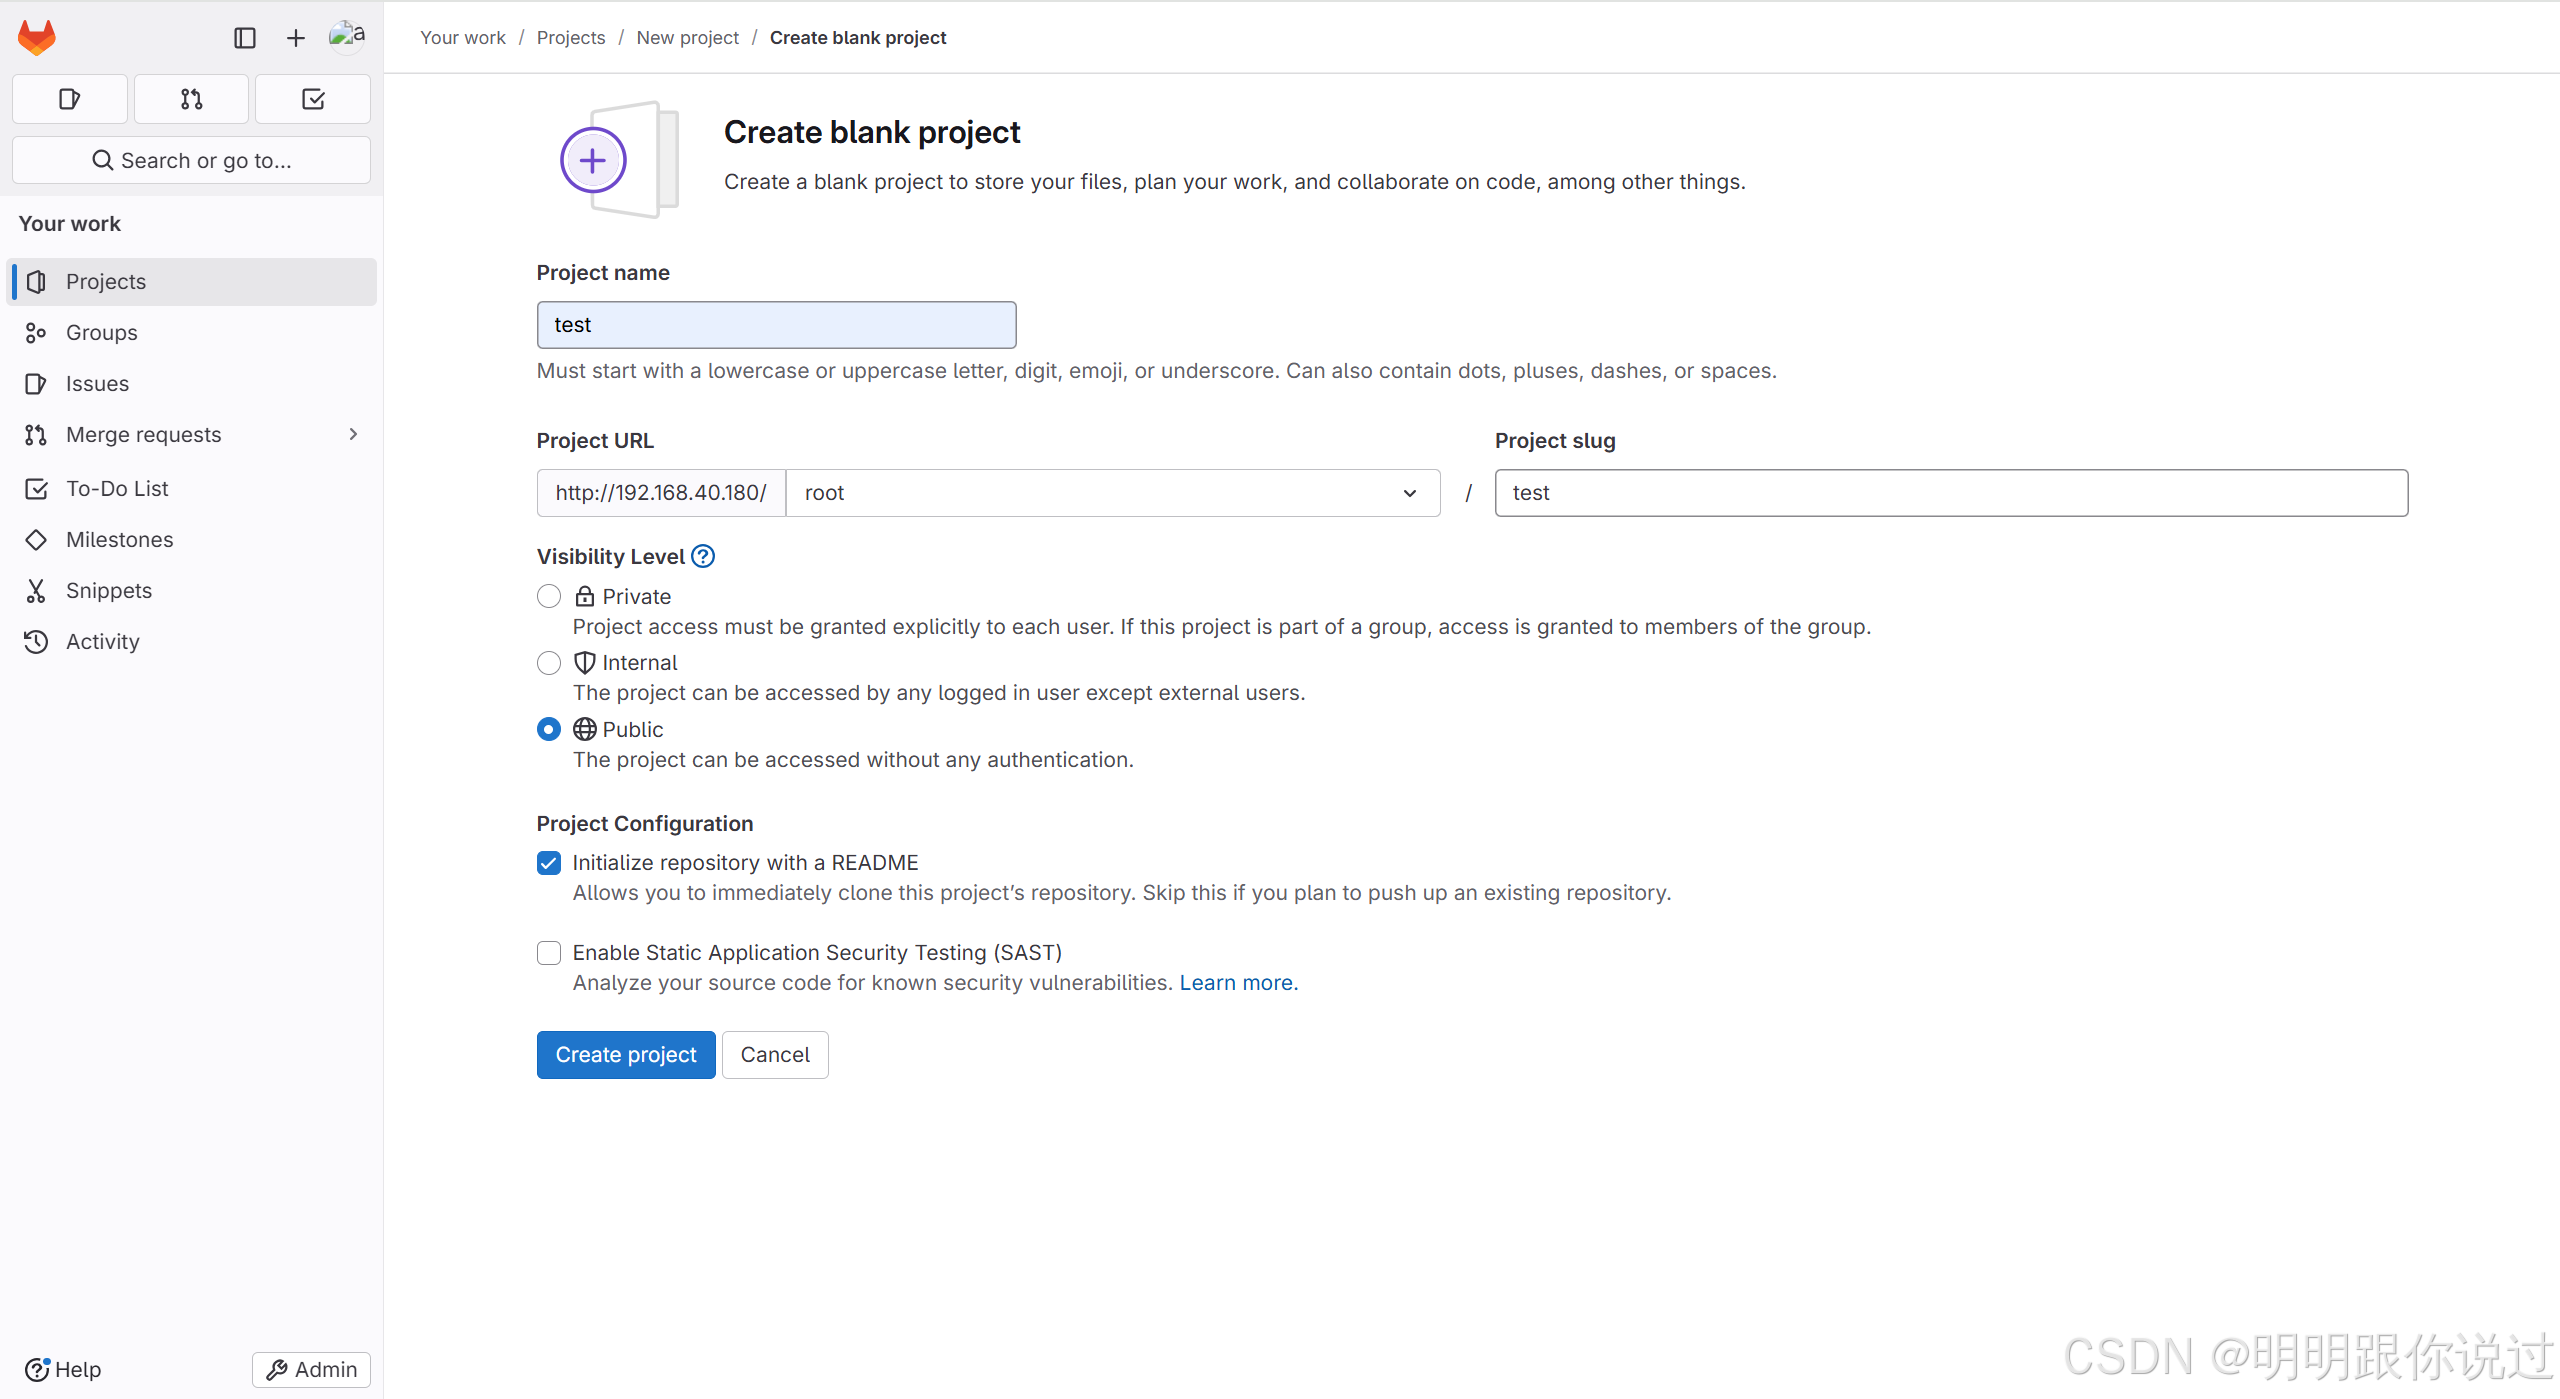Open the user avatar menu

pos(347,37)
